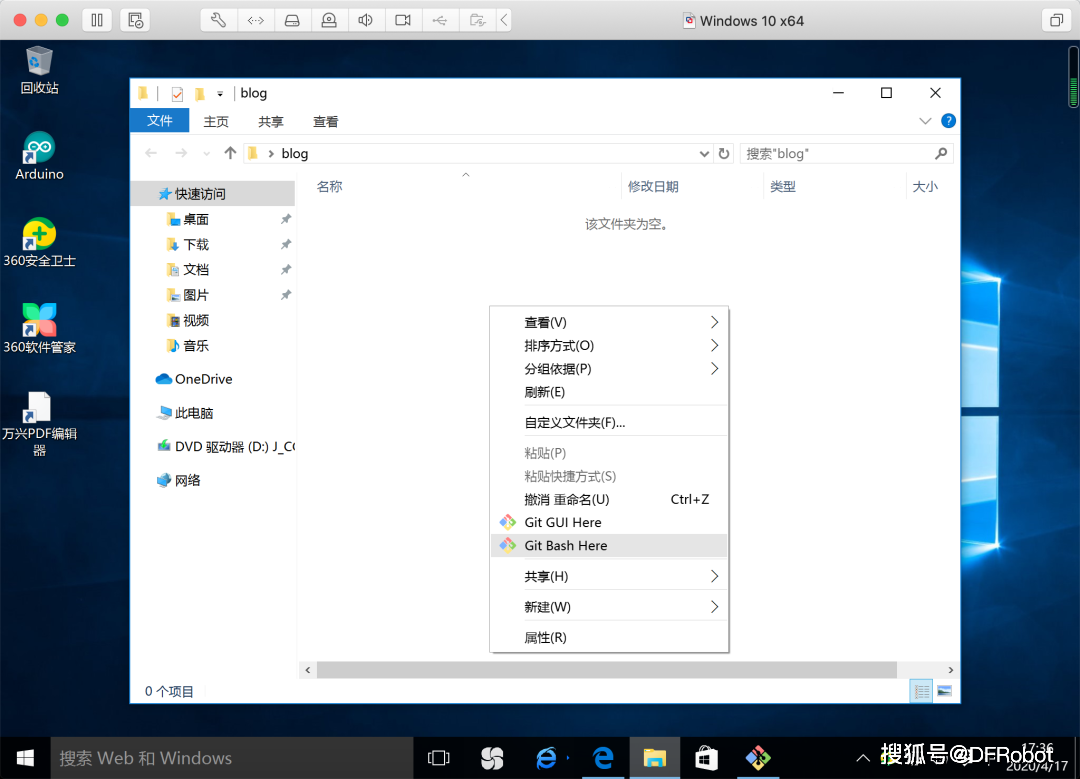The image size is (1080, 779).
Task: Open the Arduino desktop shortcut
Action: click(39, 156)
